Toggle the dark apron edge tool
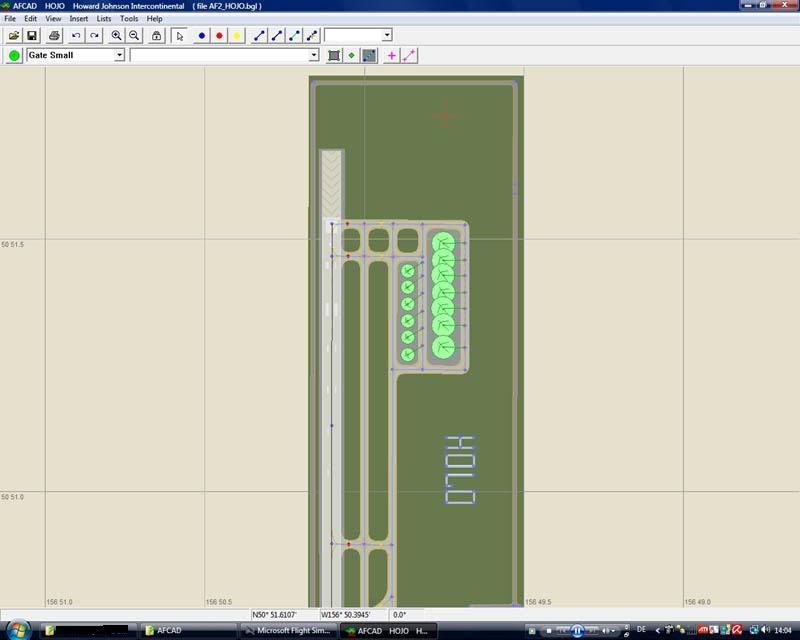Screen dimensions: 800x640 [369, 55]
